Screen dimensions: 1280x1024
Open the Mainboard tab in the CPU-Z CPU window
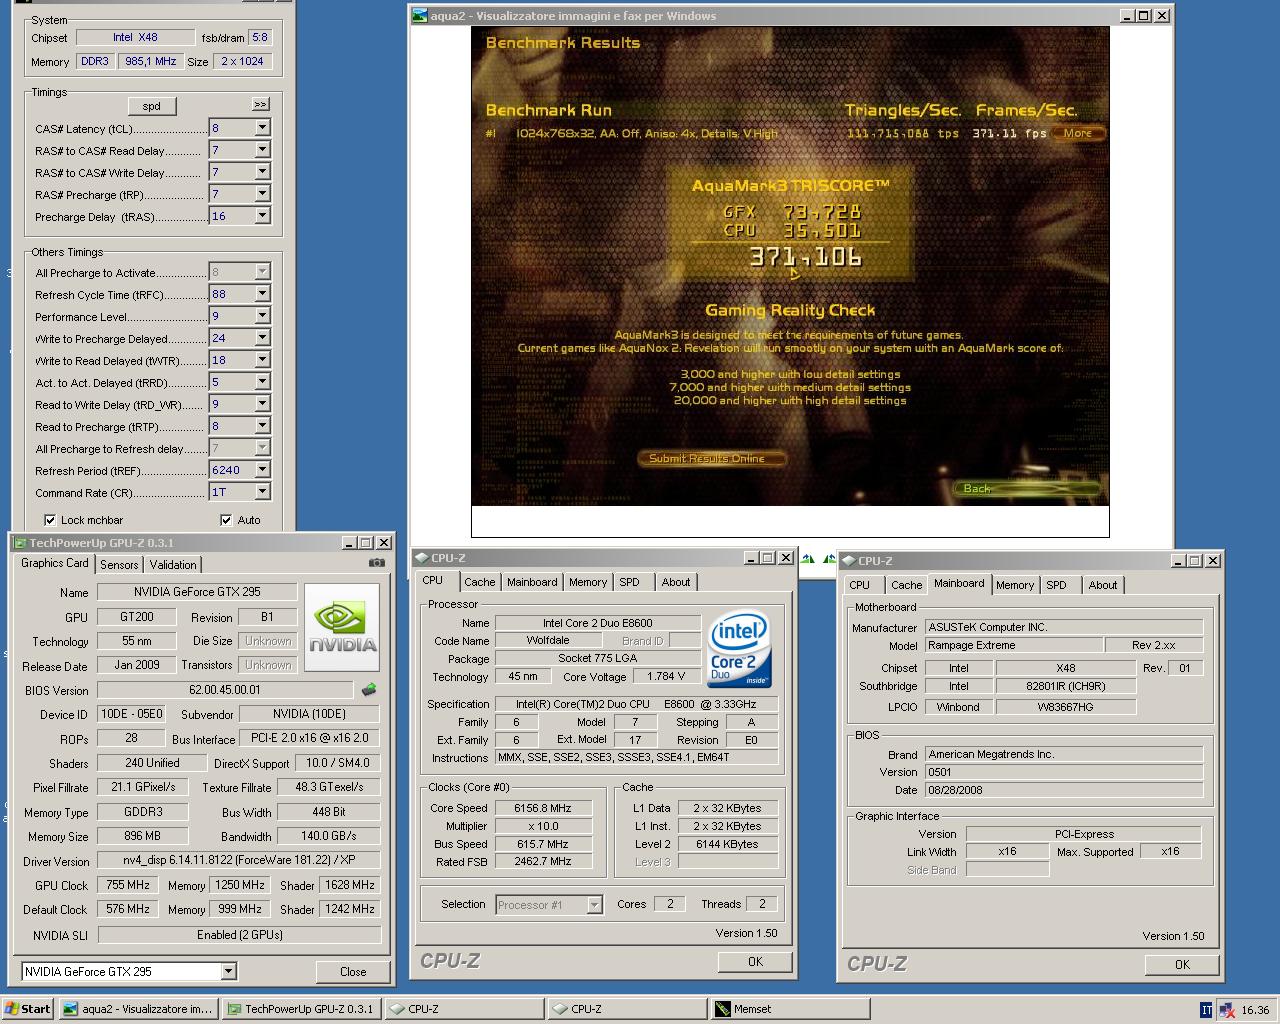(532, 582)
